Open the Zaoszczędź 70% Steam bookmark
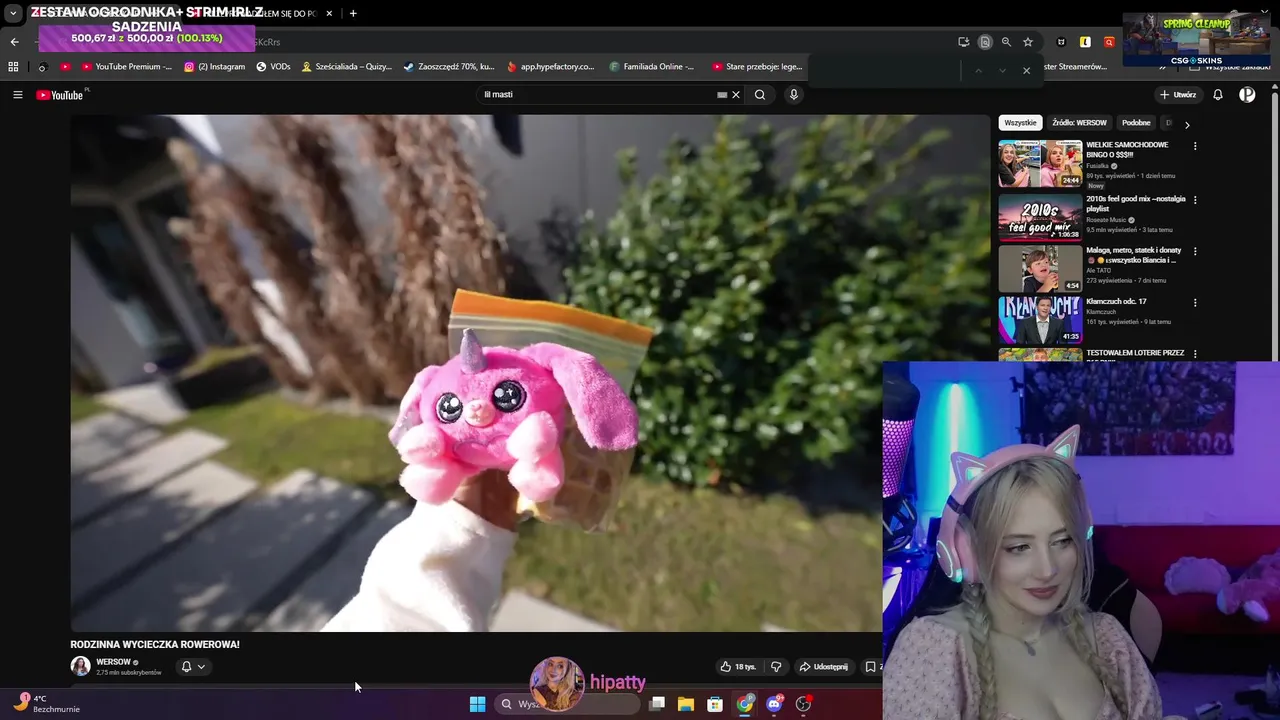The image size is (1280, 720). (x=449, y=67)
